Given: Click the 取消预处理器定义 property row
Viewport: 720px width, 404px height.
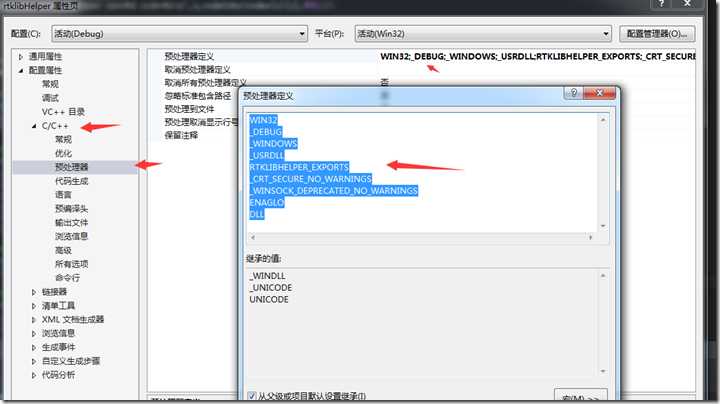Looking at the screenshot, I should pyautogui.click(x=197, y=69).
